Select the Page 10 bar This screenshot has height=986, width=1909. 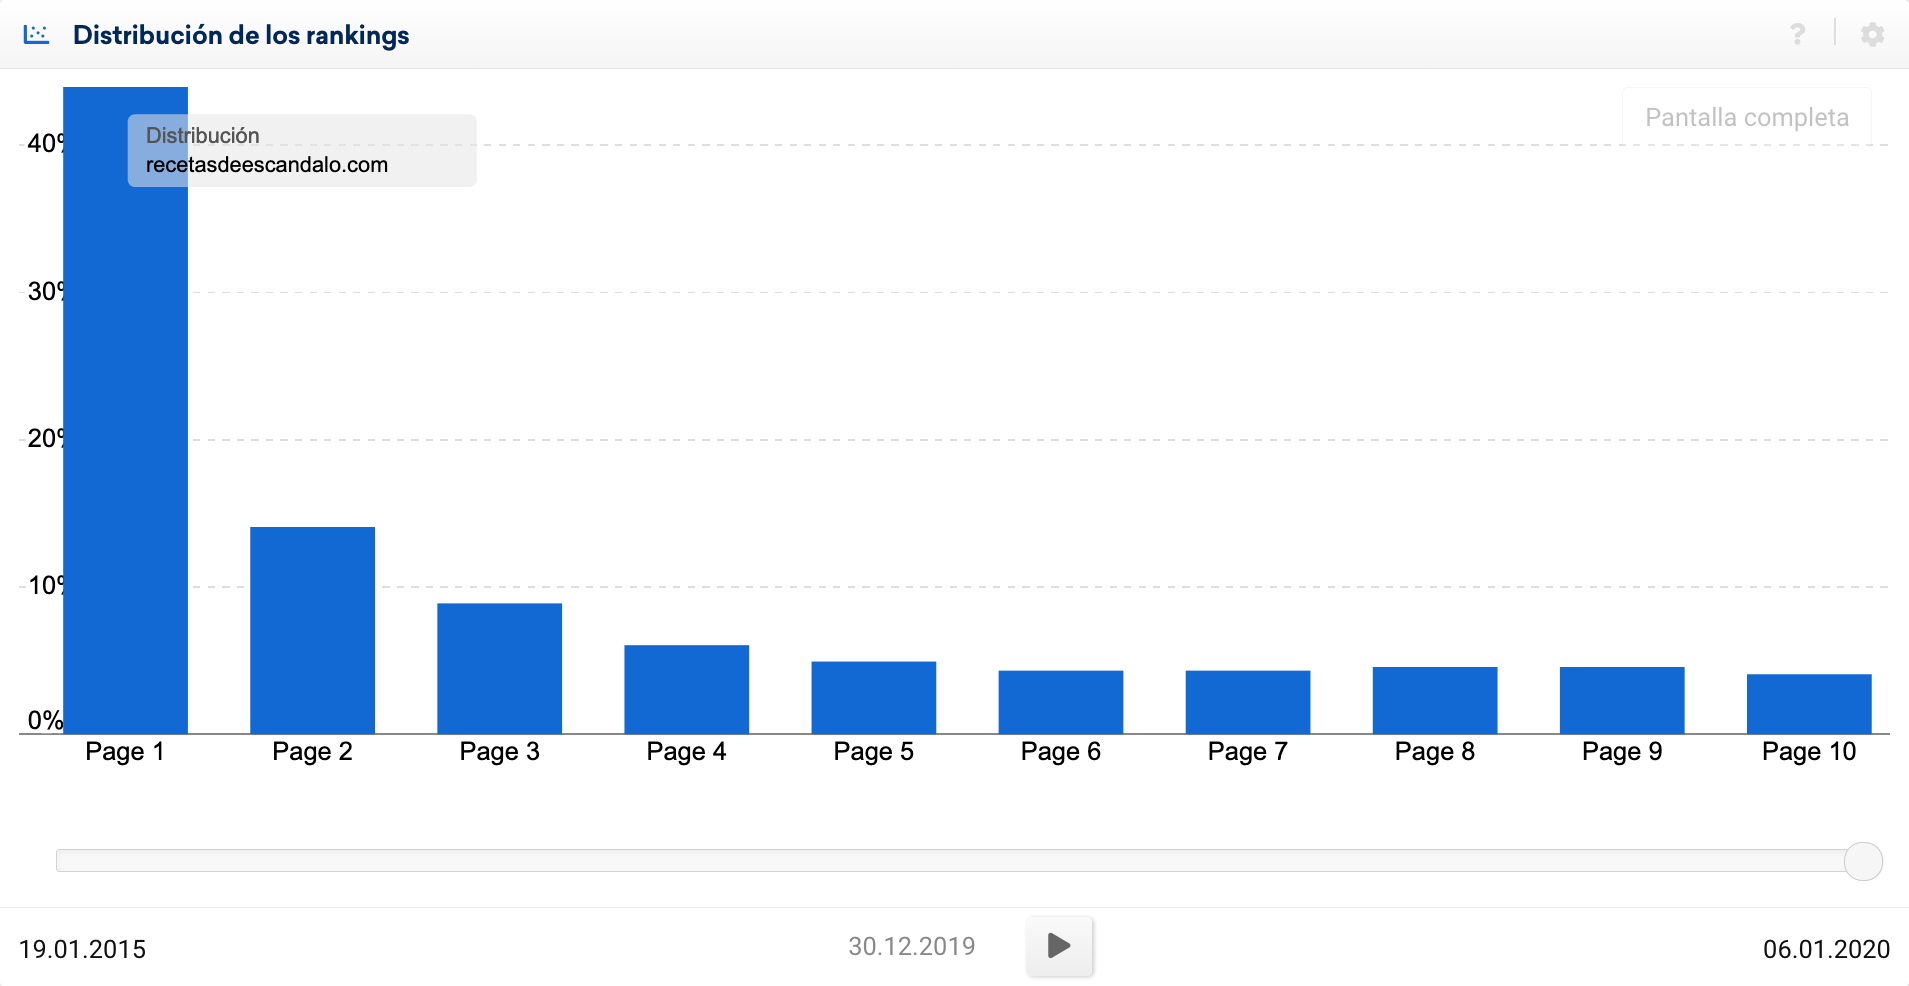click(1808, 704)
